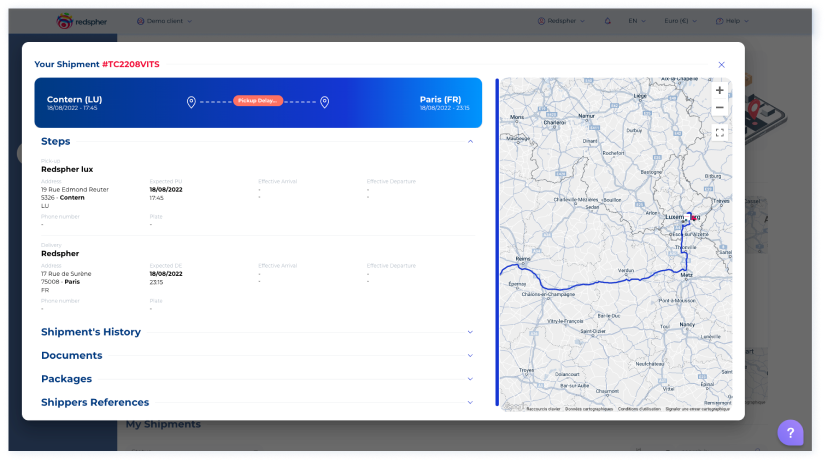Click shipment number #TC2208VITS
The image size is (826, 461).
(131, 64)
